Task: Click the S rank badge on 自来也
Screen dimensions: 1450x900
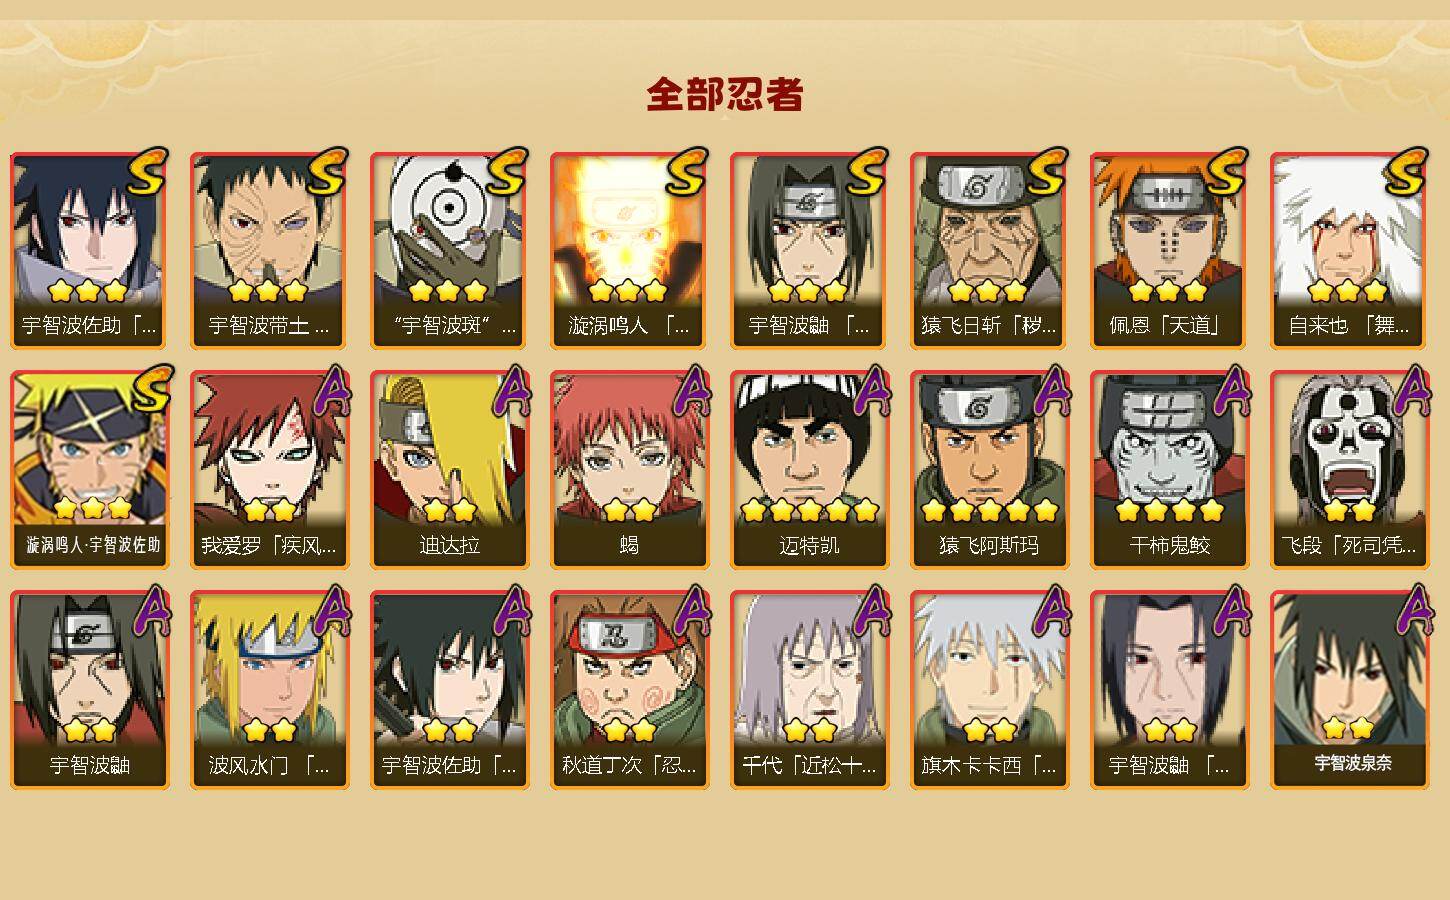Action: [x=1406, y=172]
